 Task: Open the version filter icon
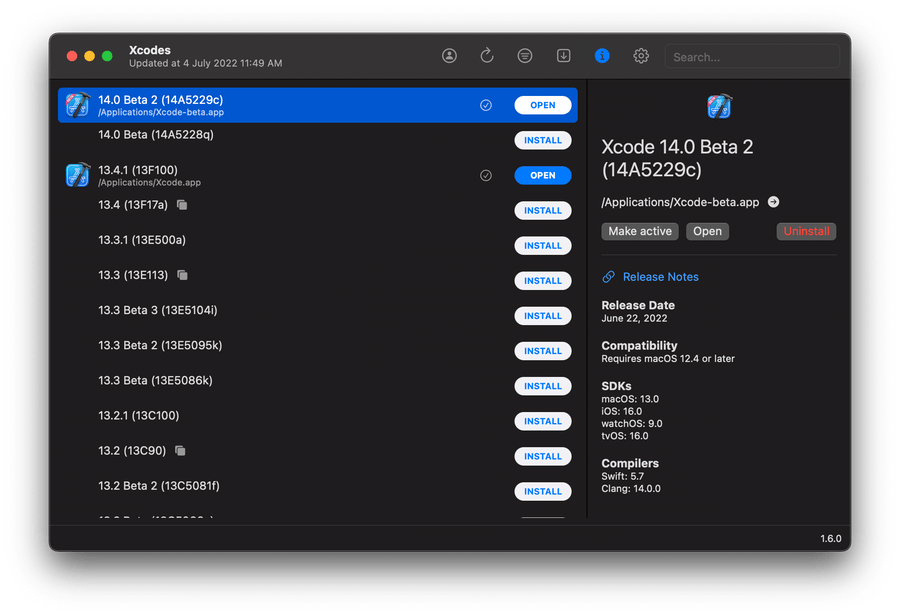click(525, 56)
